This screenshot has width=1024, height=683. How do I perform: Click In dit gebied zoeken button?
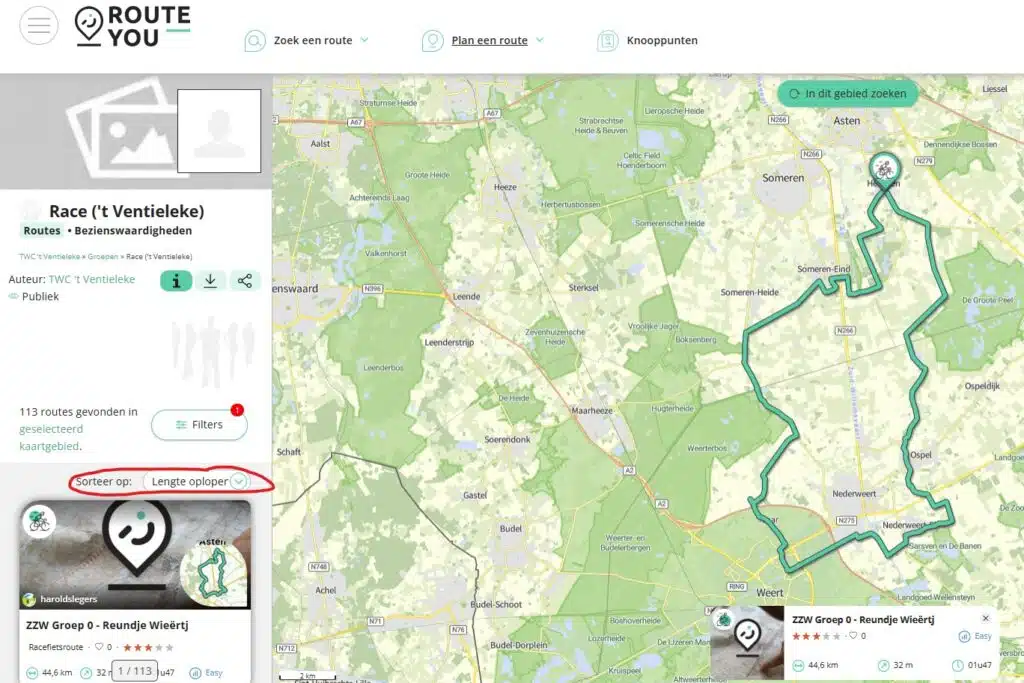(x=847, y=94)
